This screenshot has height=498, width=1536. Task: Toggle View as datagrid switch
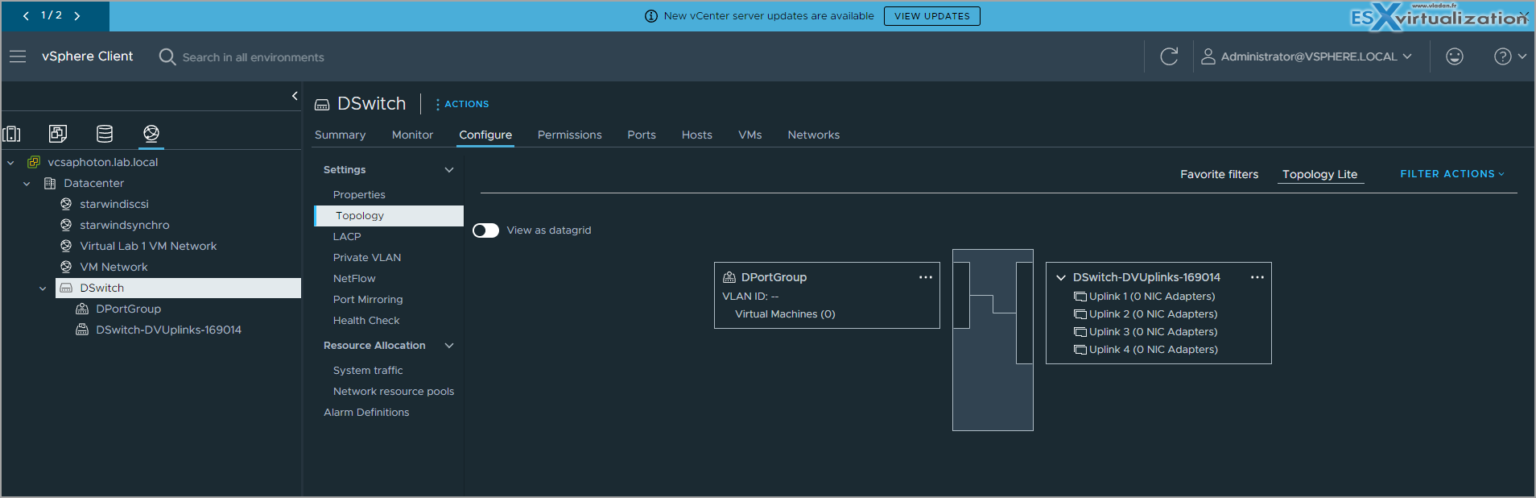486,230
